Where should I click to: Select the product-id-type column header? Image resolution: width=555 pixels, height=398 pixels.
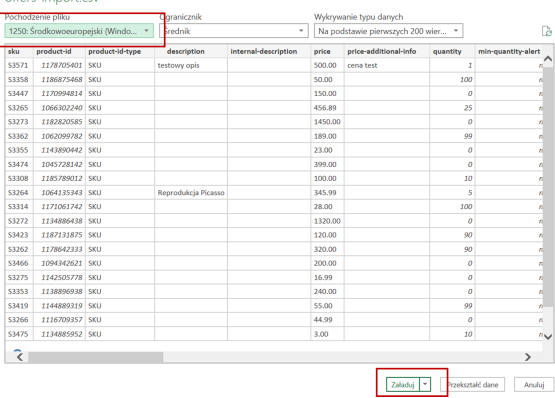click(x=120, y=51)
